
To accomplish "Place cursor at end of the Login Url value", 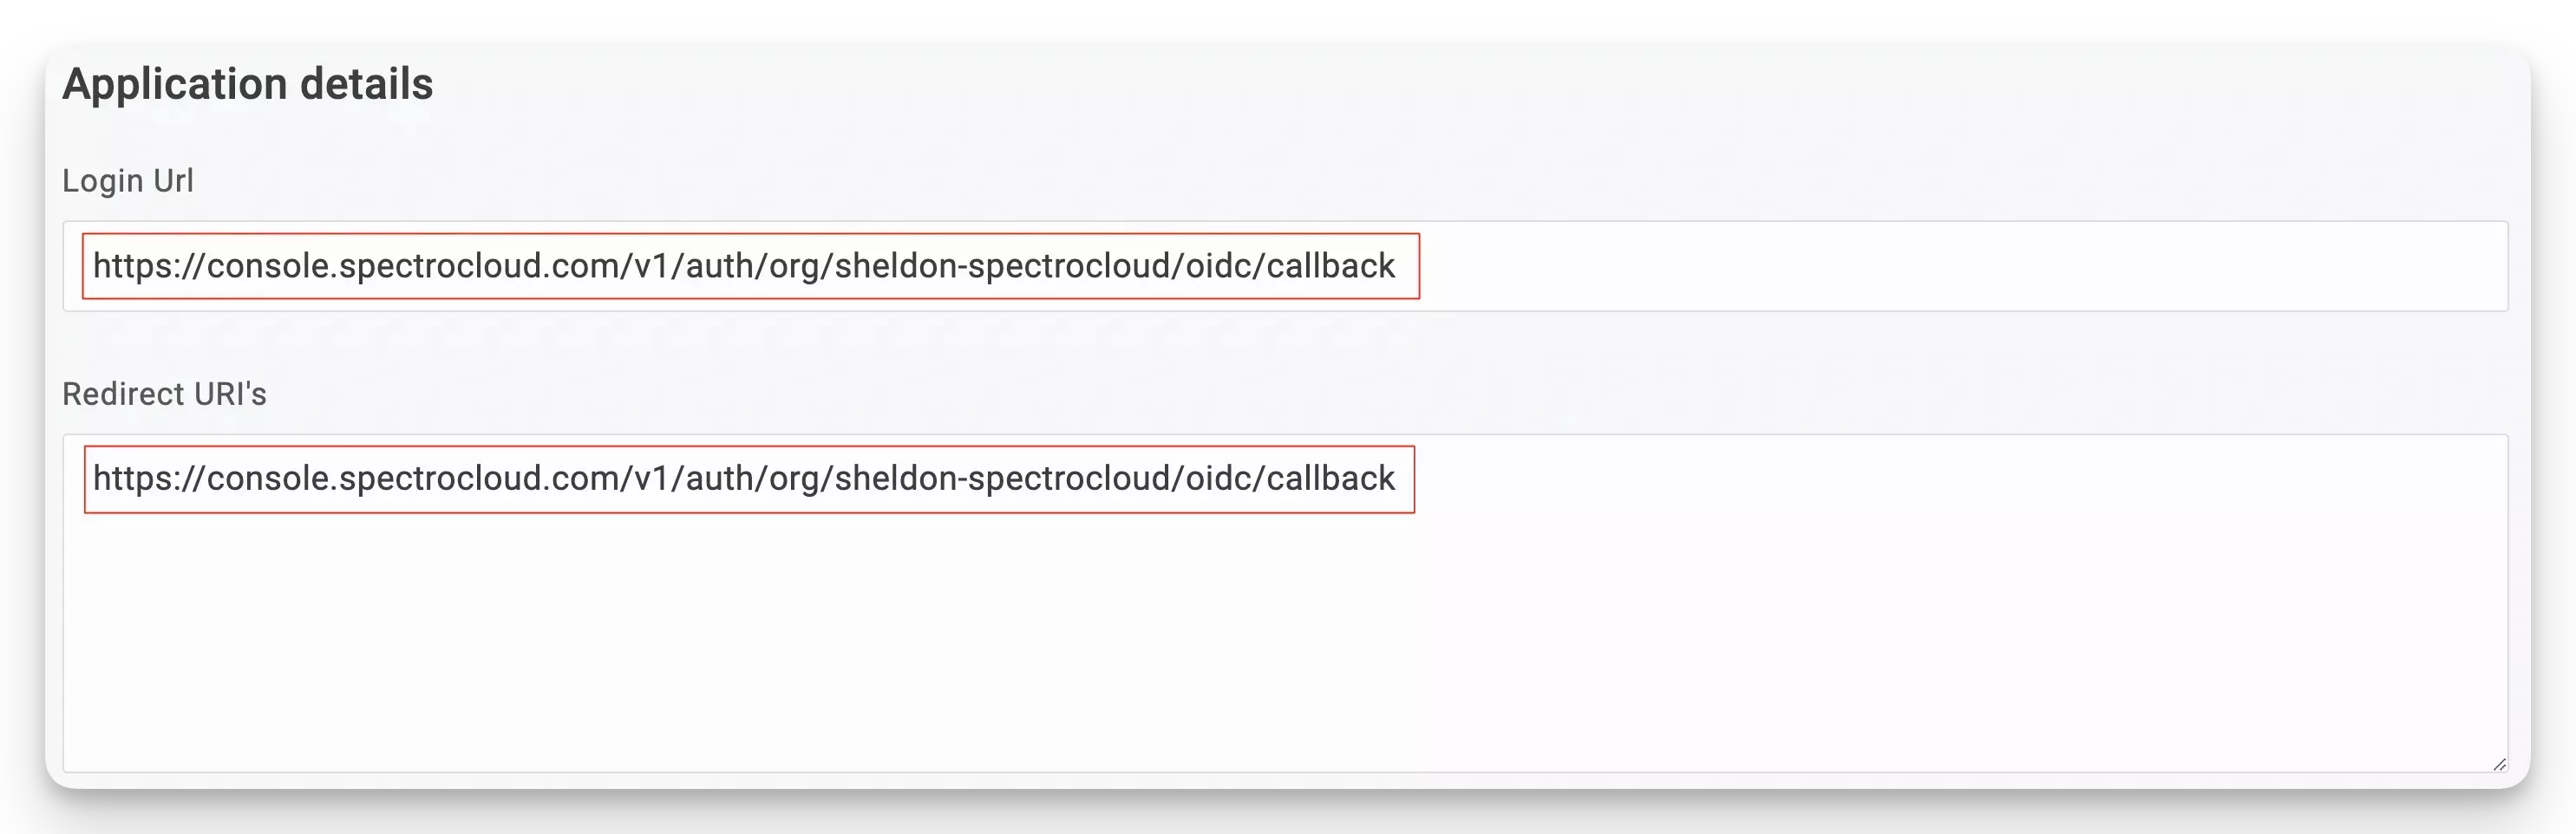I will (1400, 266).
